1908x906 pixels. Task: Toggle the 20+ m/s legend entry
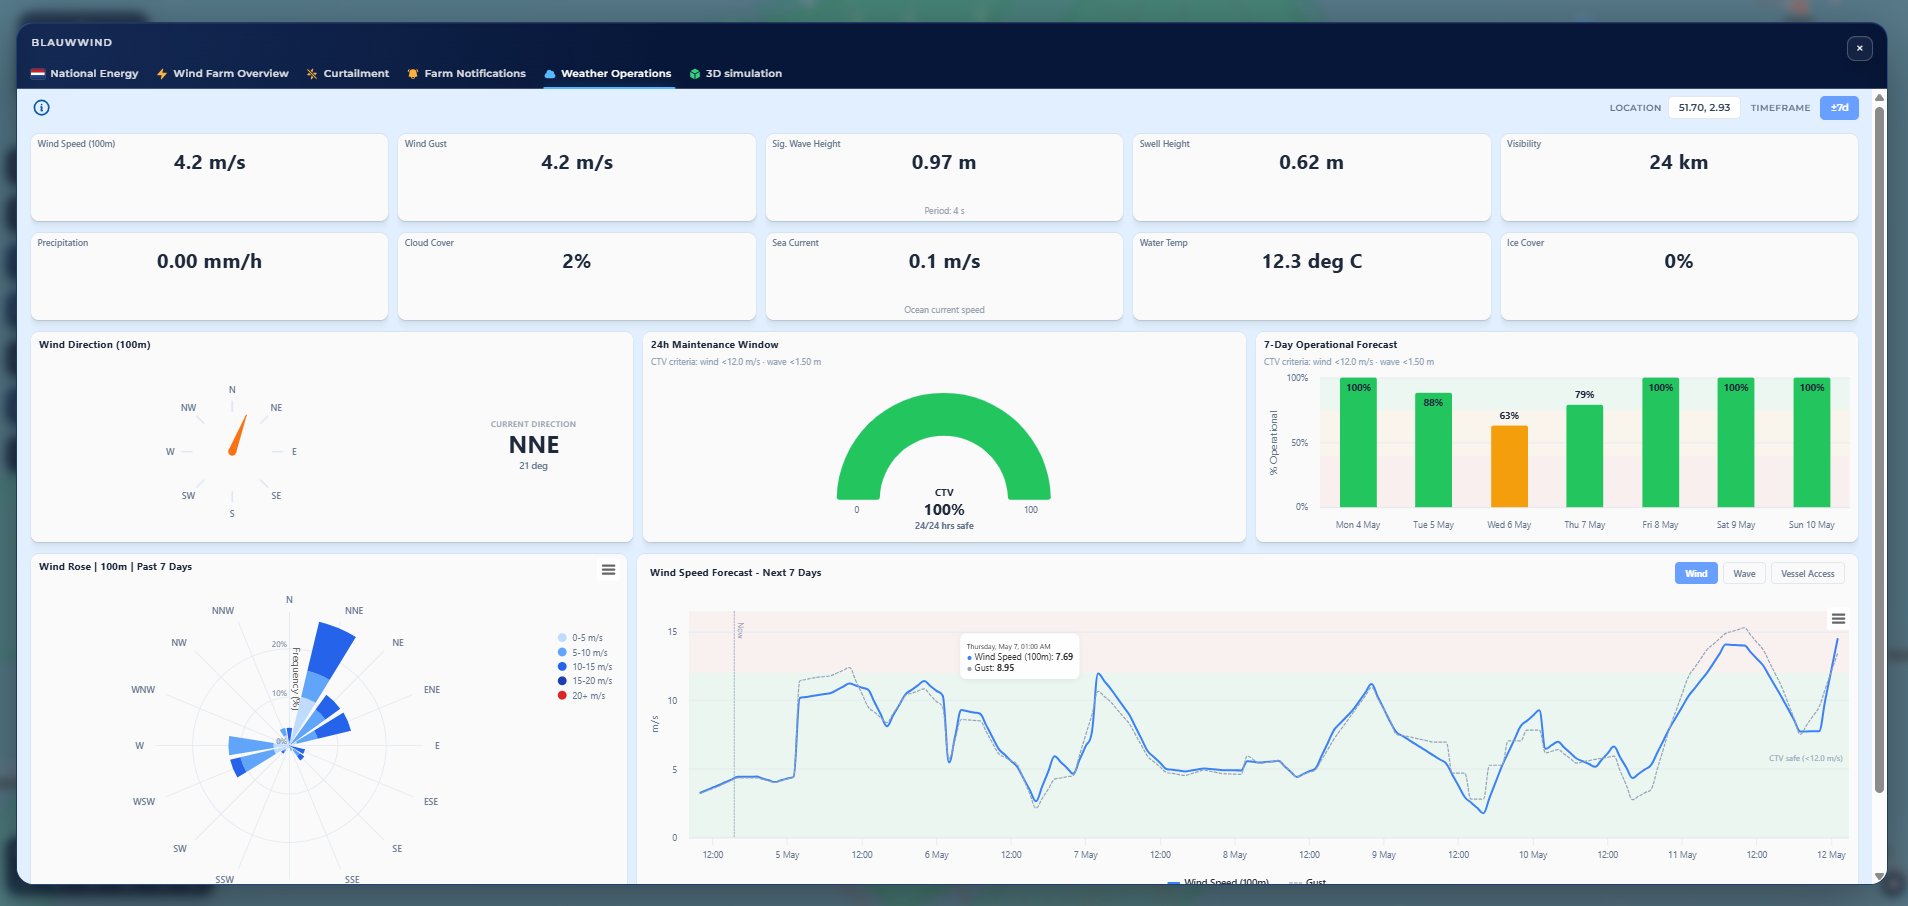click(581, 696)
